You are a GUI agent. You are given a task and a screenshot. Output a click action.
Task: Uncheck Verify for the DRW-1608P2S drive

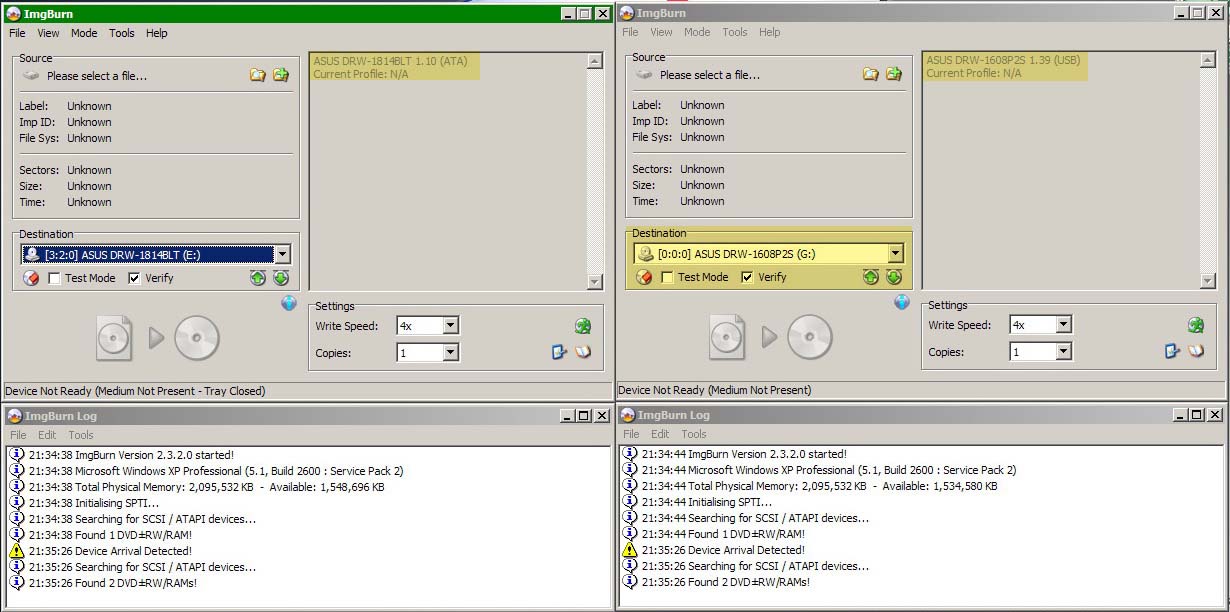point(747,277)
